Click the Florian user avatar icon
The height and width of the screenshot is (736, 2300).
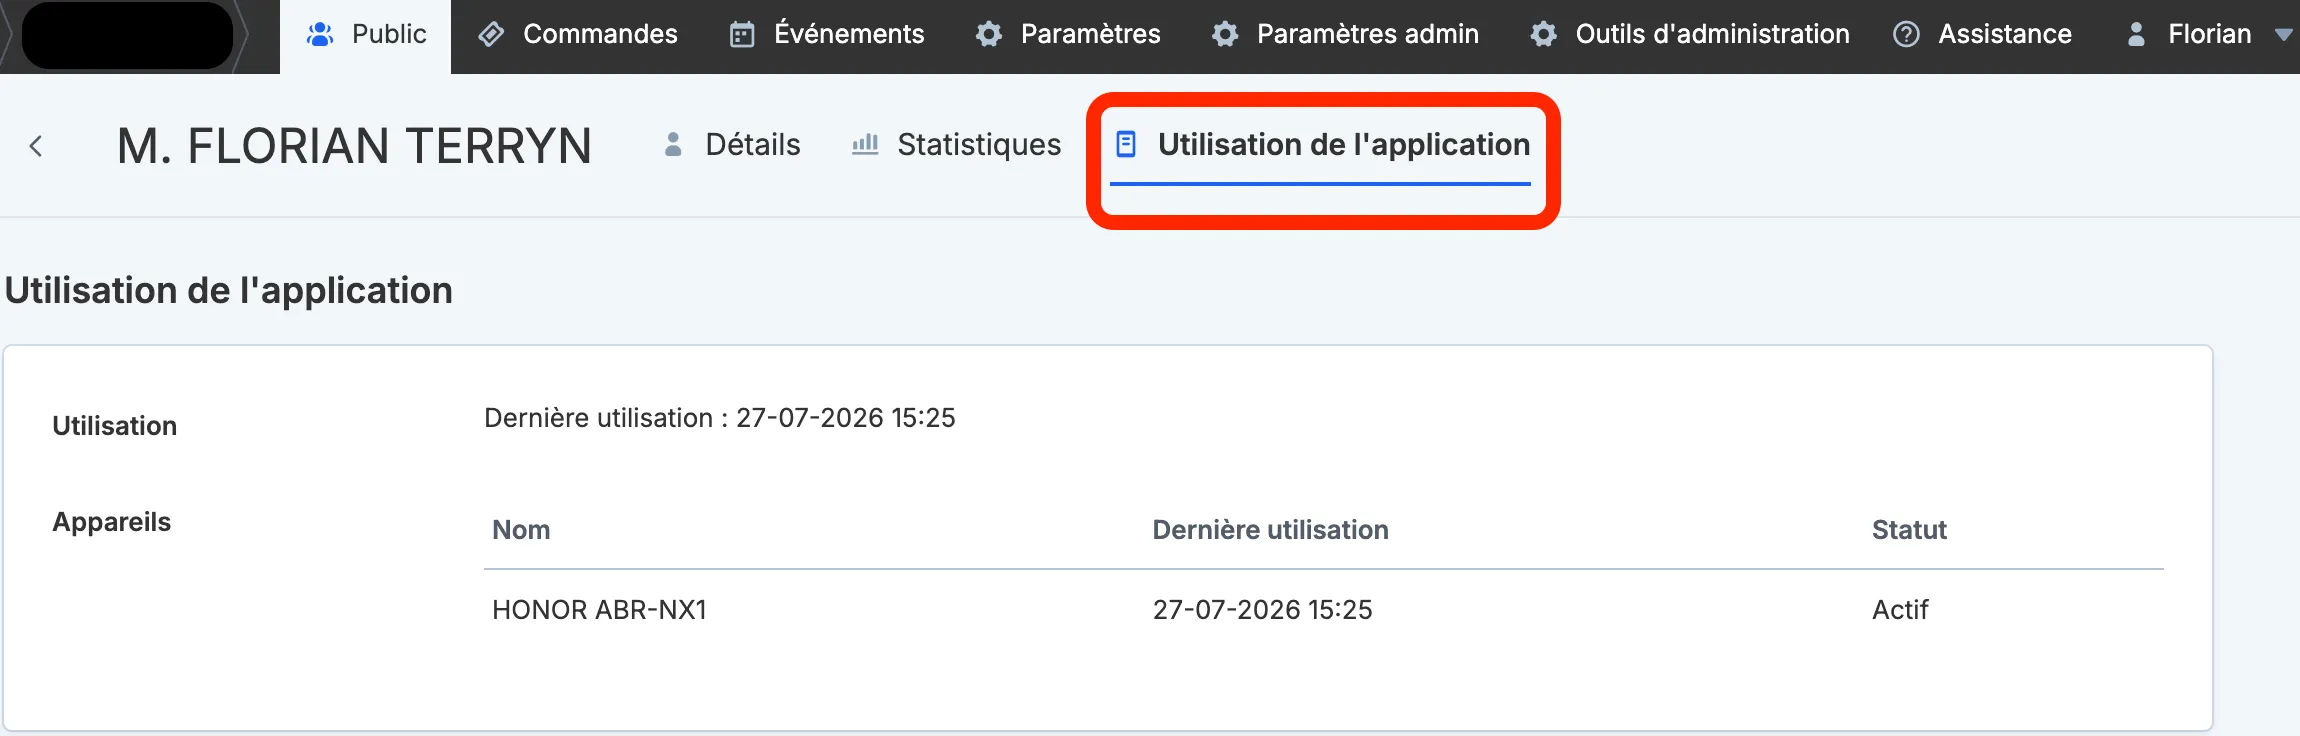[x=2136, y=35]
